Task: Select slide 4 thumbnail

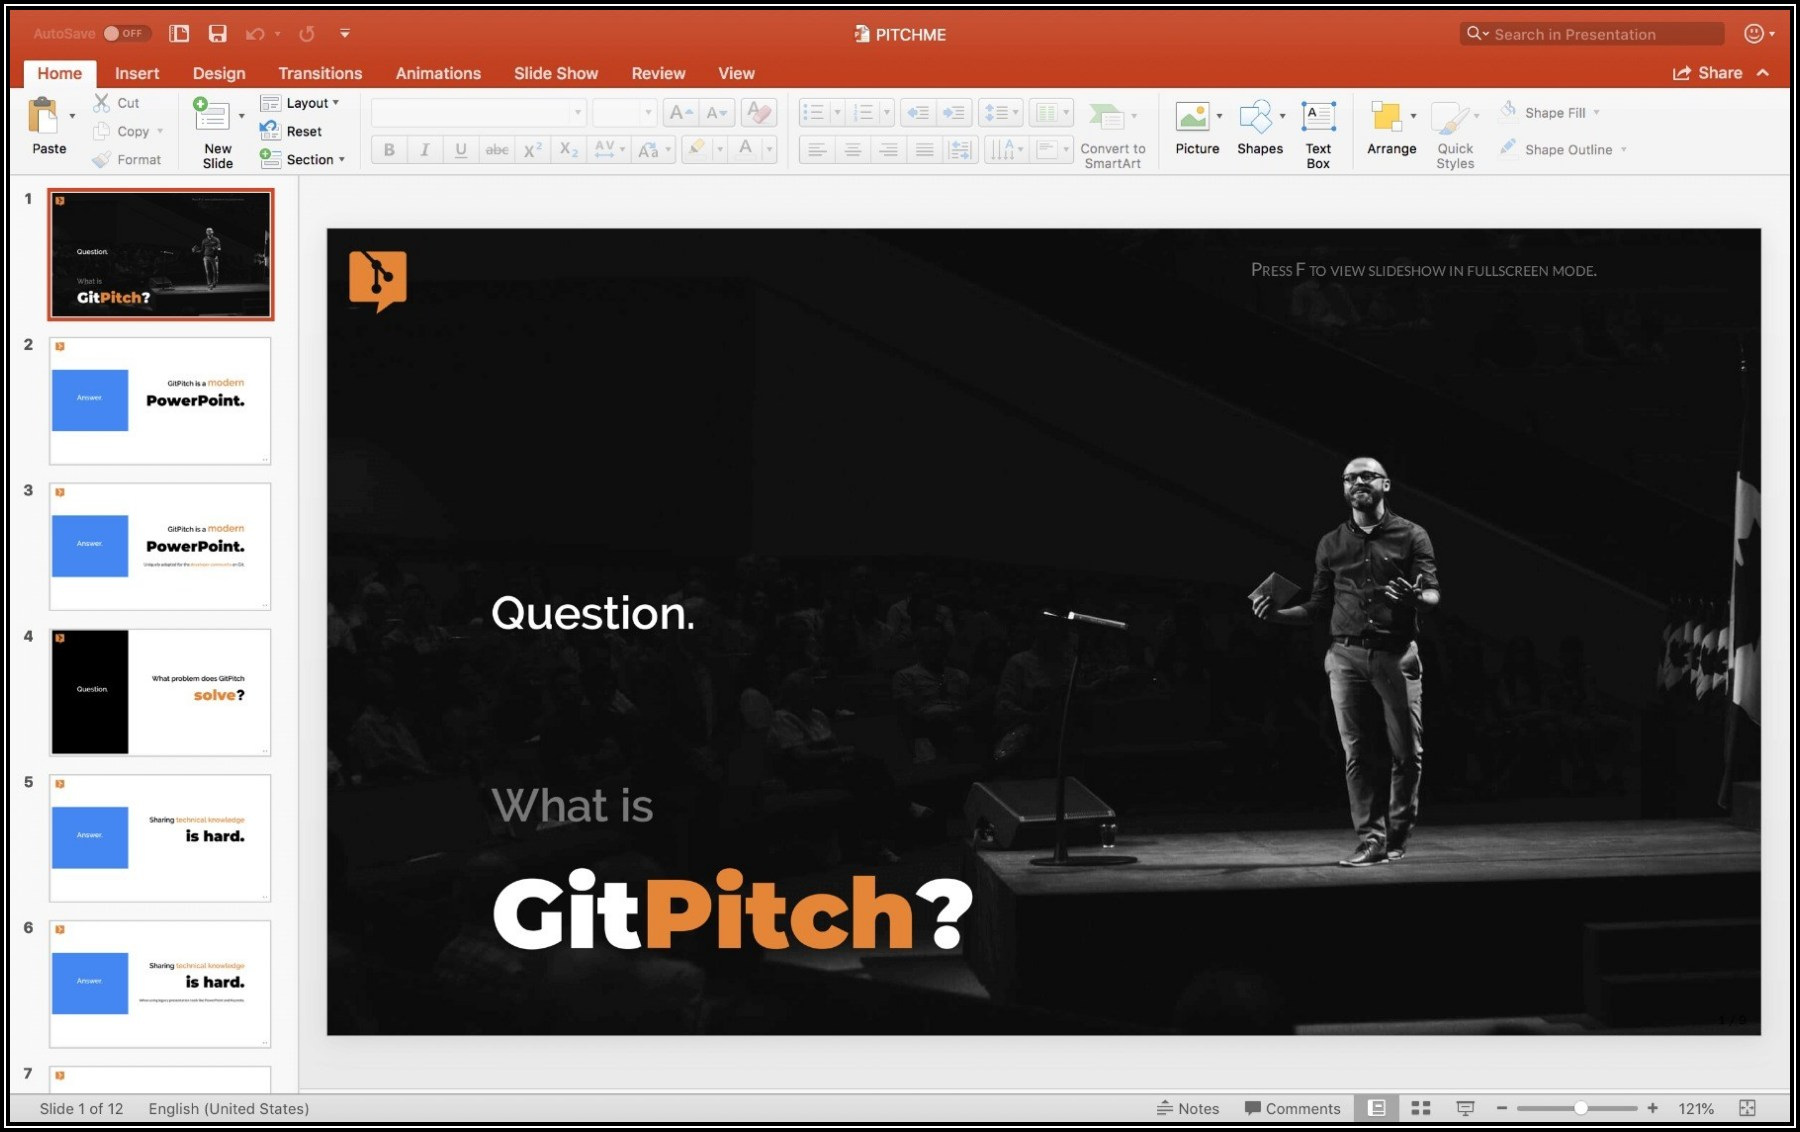Action: pyautogui.click(x=160, y=692)
